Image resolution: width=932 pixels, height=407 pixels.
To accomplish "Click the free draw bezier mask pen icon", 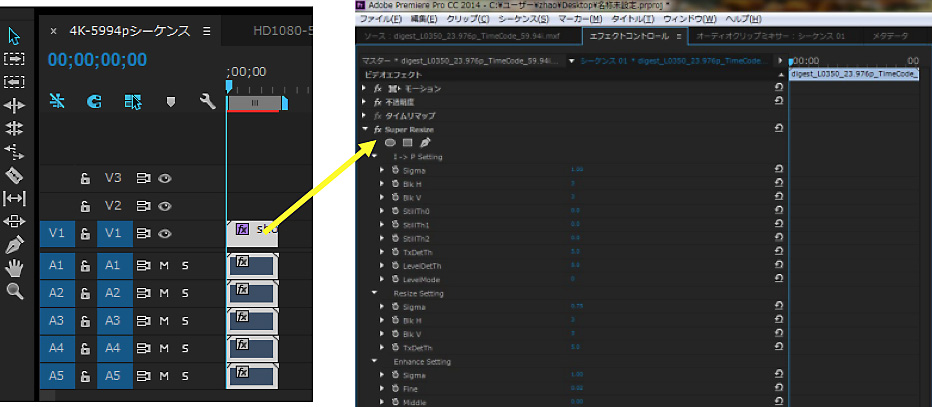I will pos(425,143).
